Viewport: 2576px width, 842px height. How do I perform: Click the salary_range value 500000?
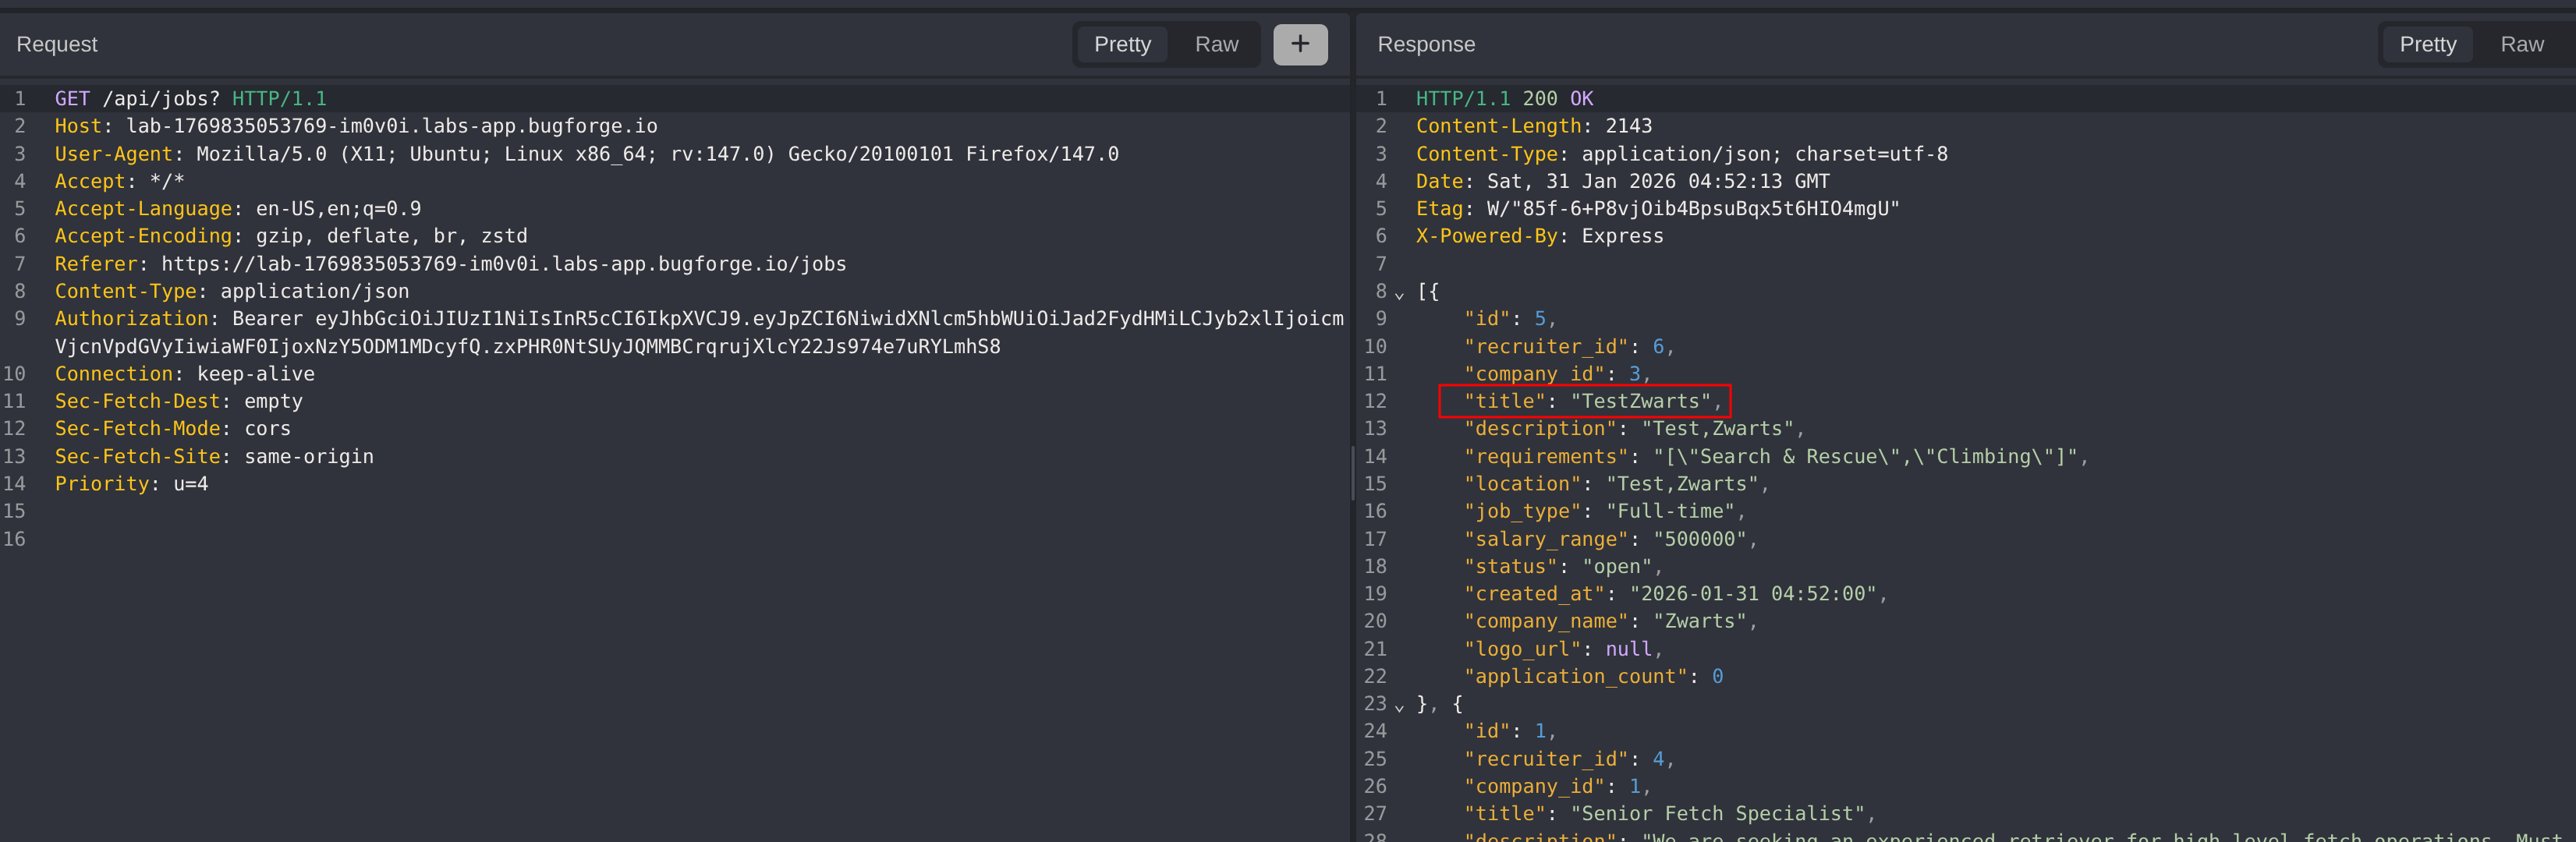coord(1699,539)
